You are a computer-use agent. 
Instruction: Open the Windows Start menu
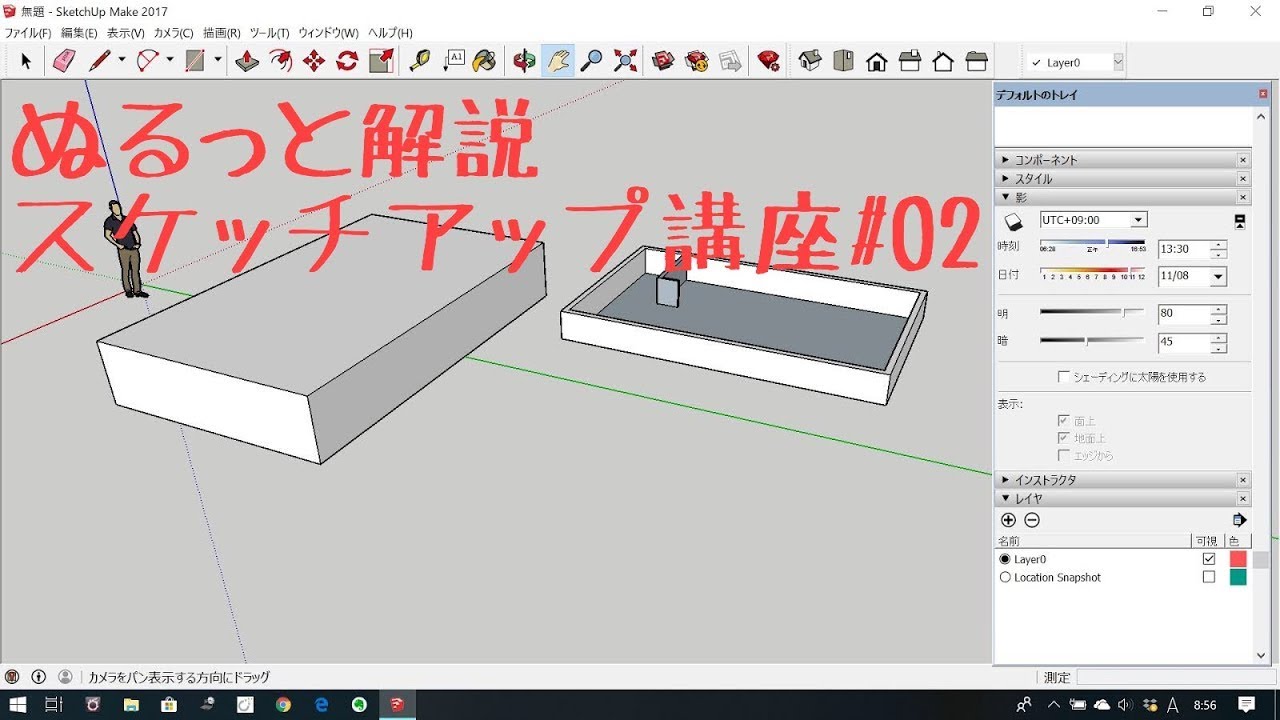(18, 705)
